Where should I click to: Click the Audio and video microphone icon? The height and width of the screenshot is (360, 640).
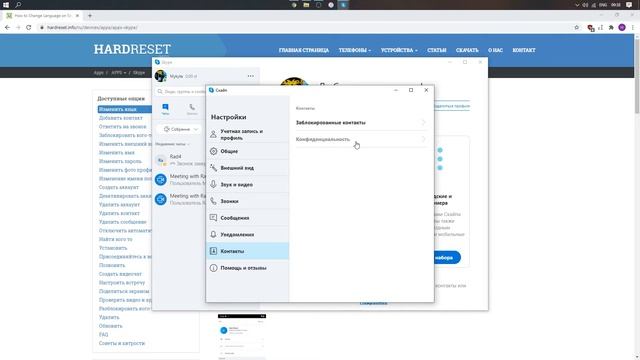(x=213, y=184)
